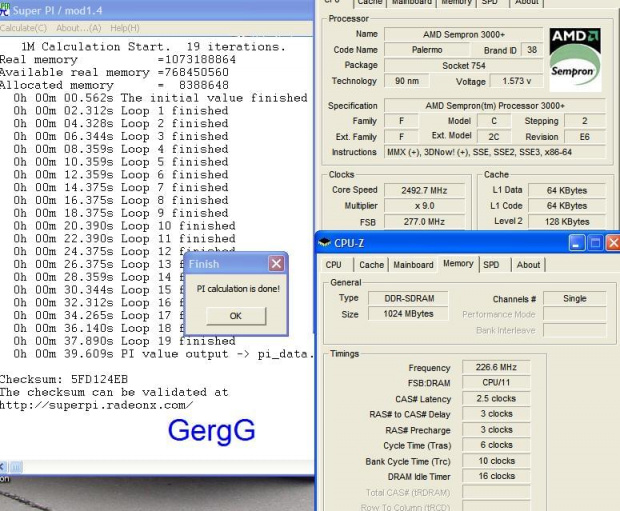Minimize the front CPU-Z window
This screenshot has height=511, width=620.
tap(577, 243)
